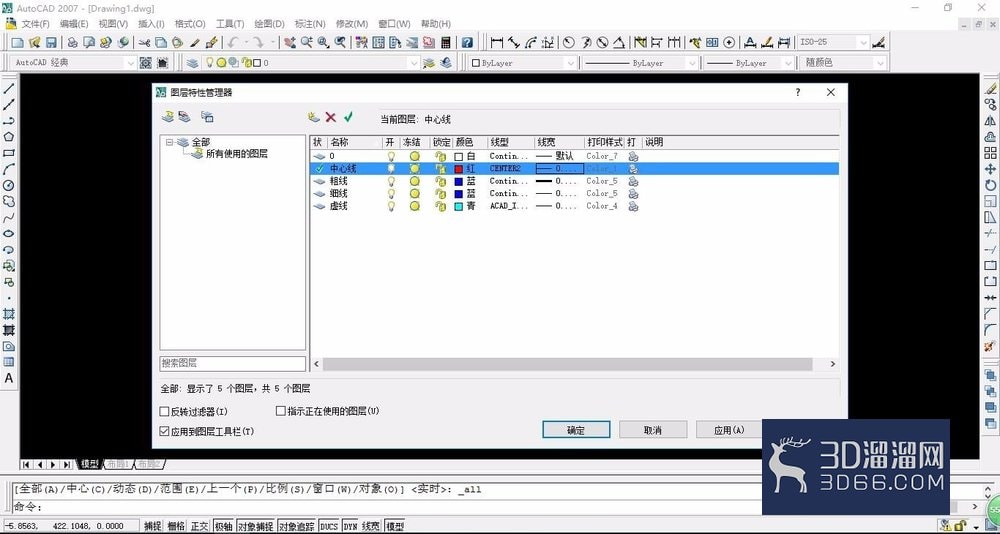Click the New Group Filter icon
Screen dimensions: 1000x534
point(184,117)
